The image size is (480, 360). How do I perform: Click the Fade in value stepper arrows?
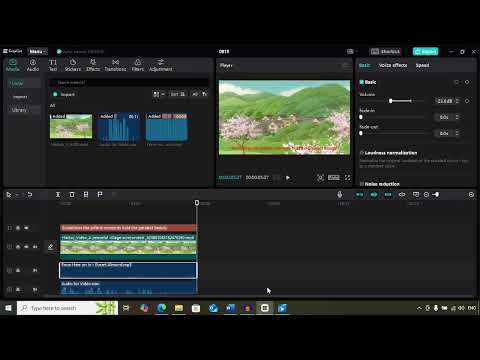click(x=457, y=117)
